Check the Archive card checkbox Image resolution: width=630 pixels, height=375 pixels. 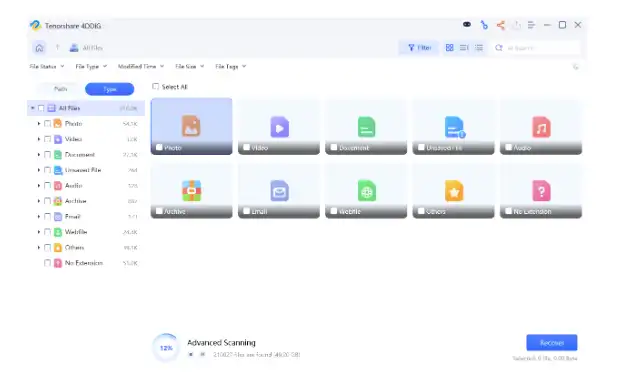(159, 211)
